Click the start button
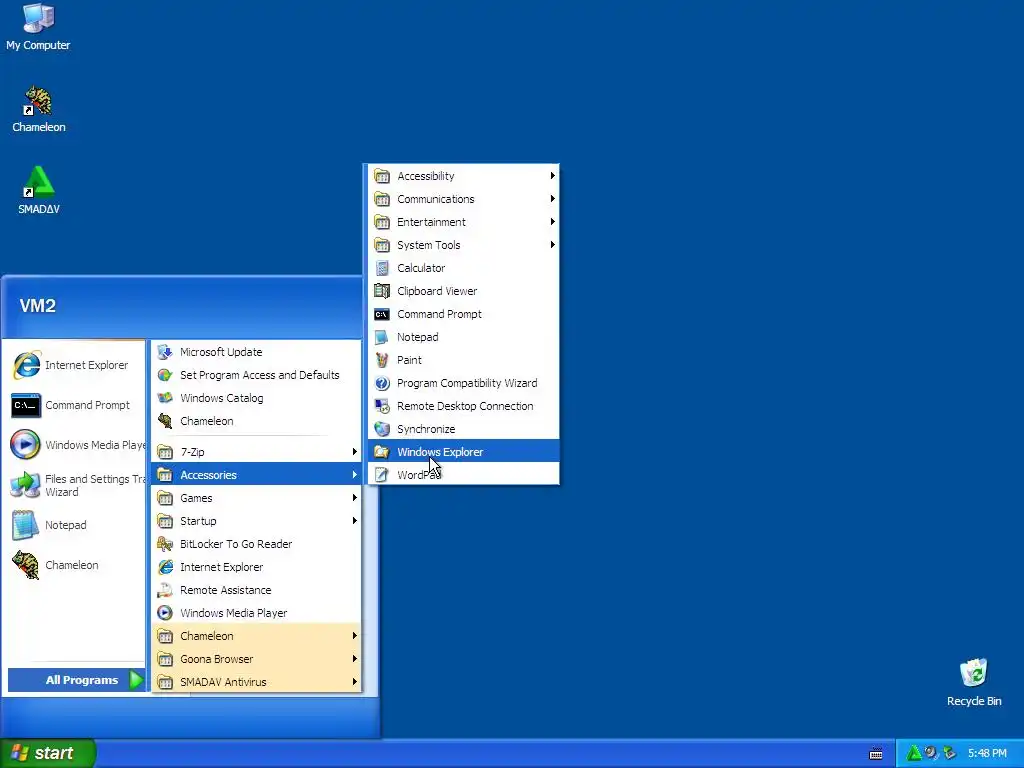Image resolution: width=1024 pixels, height=768 pixels. tap(48, 754)
